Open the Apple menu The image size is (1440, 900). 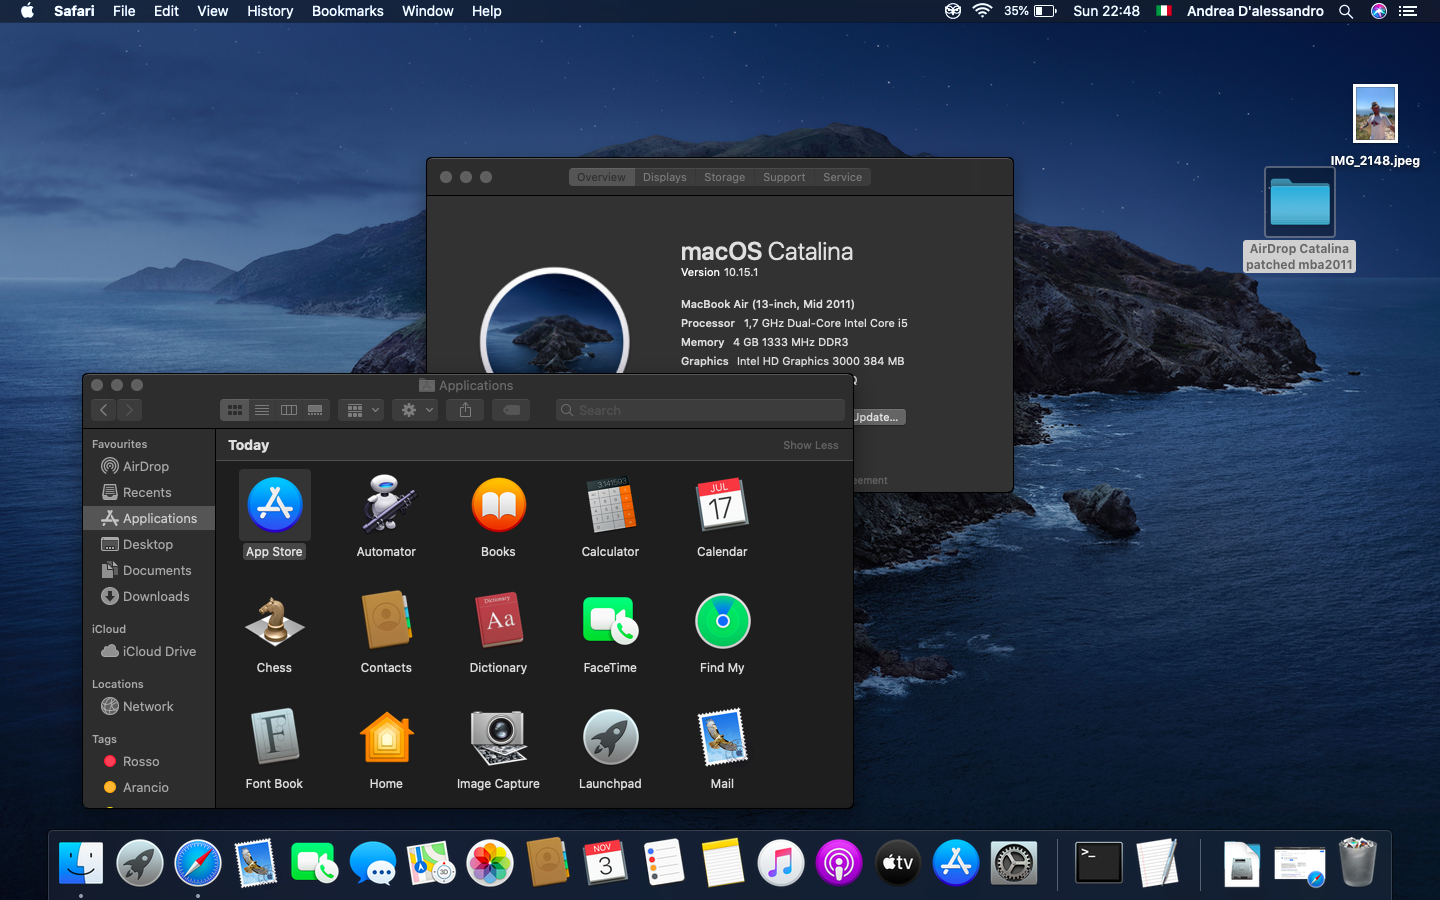point(27,11)
